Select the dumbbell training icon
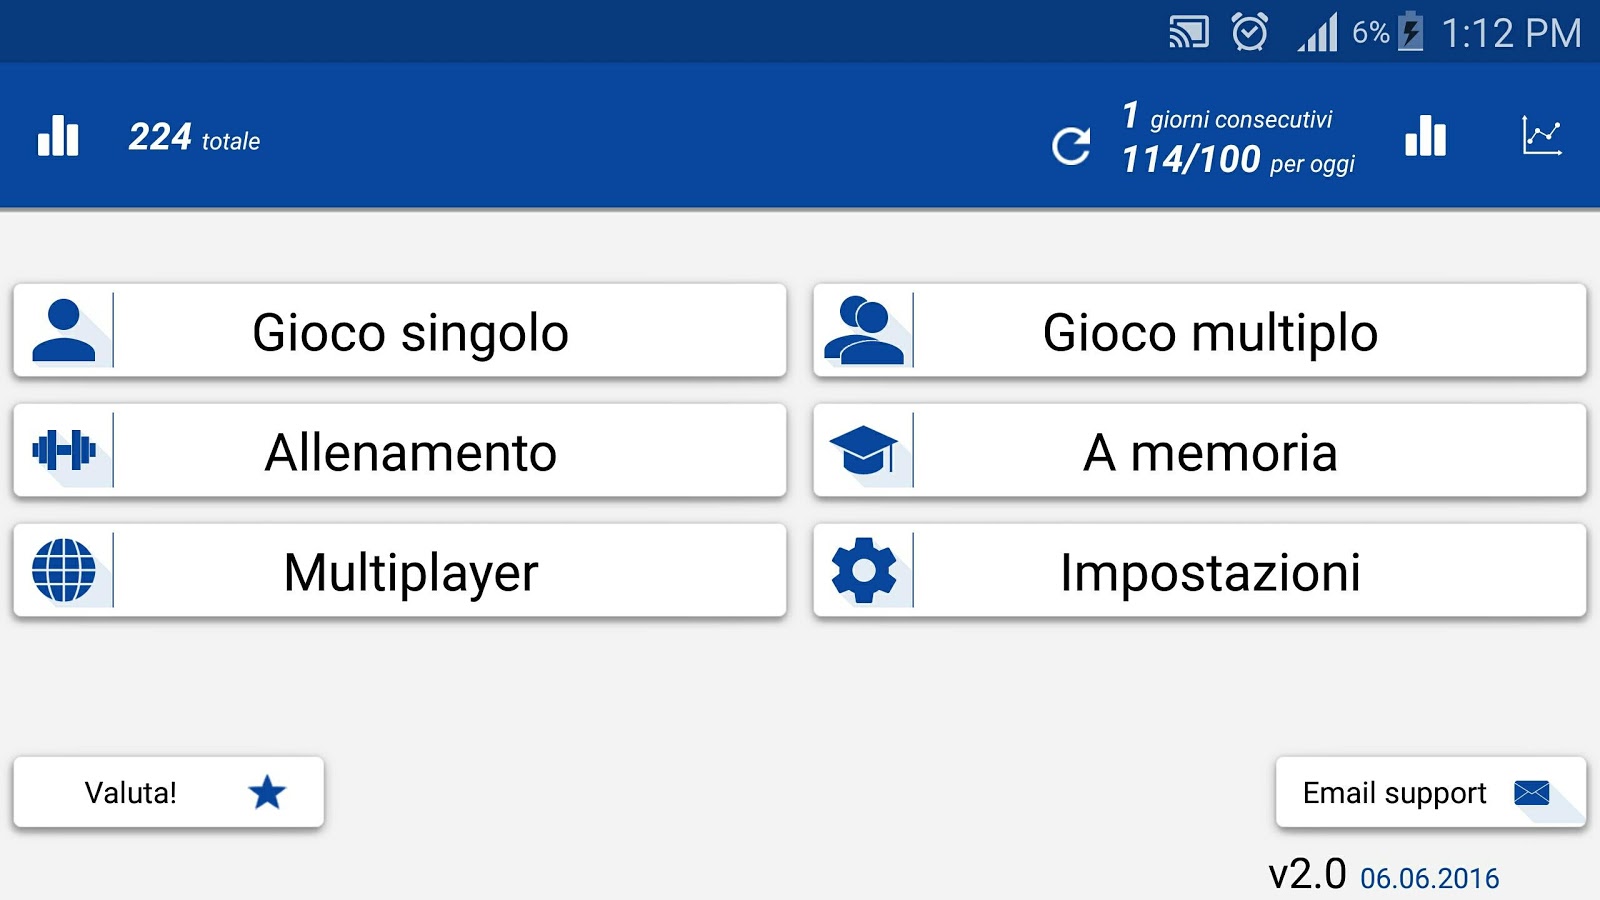The image size is (1600, 900). [x=64, y=450]
